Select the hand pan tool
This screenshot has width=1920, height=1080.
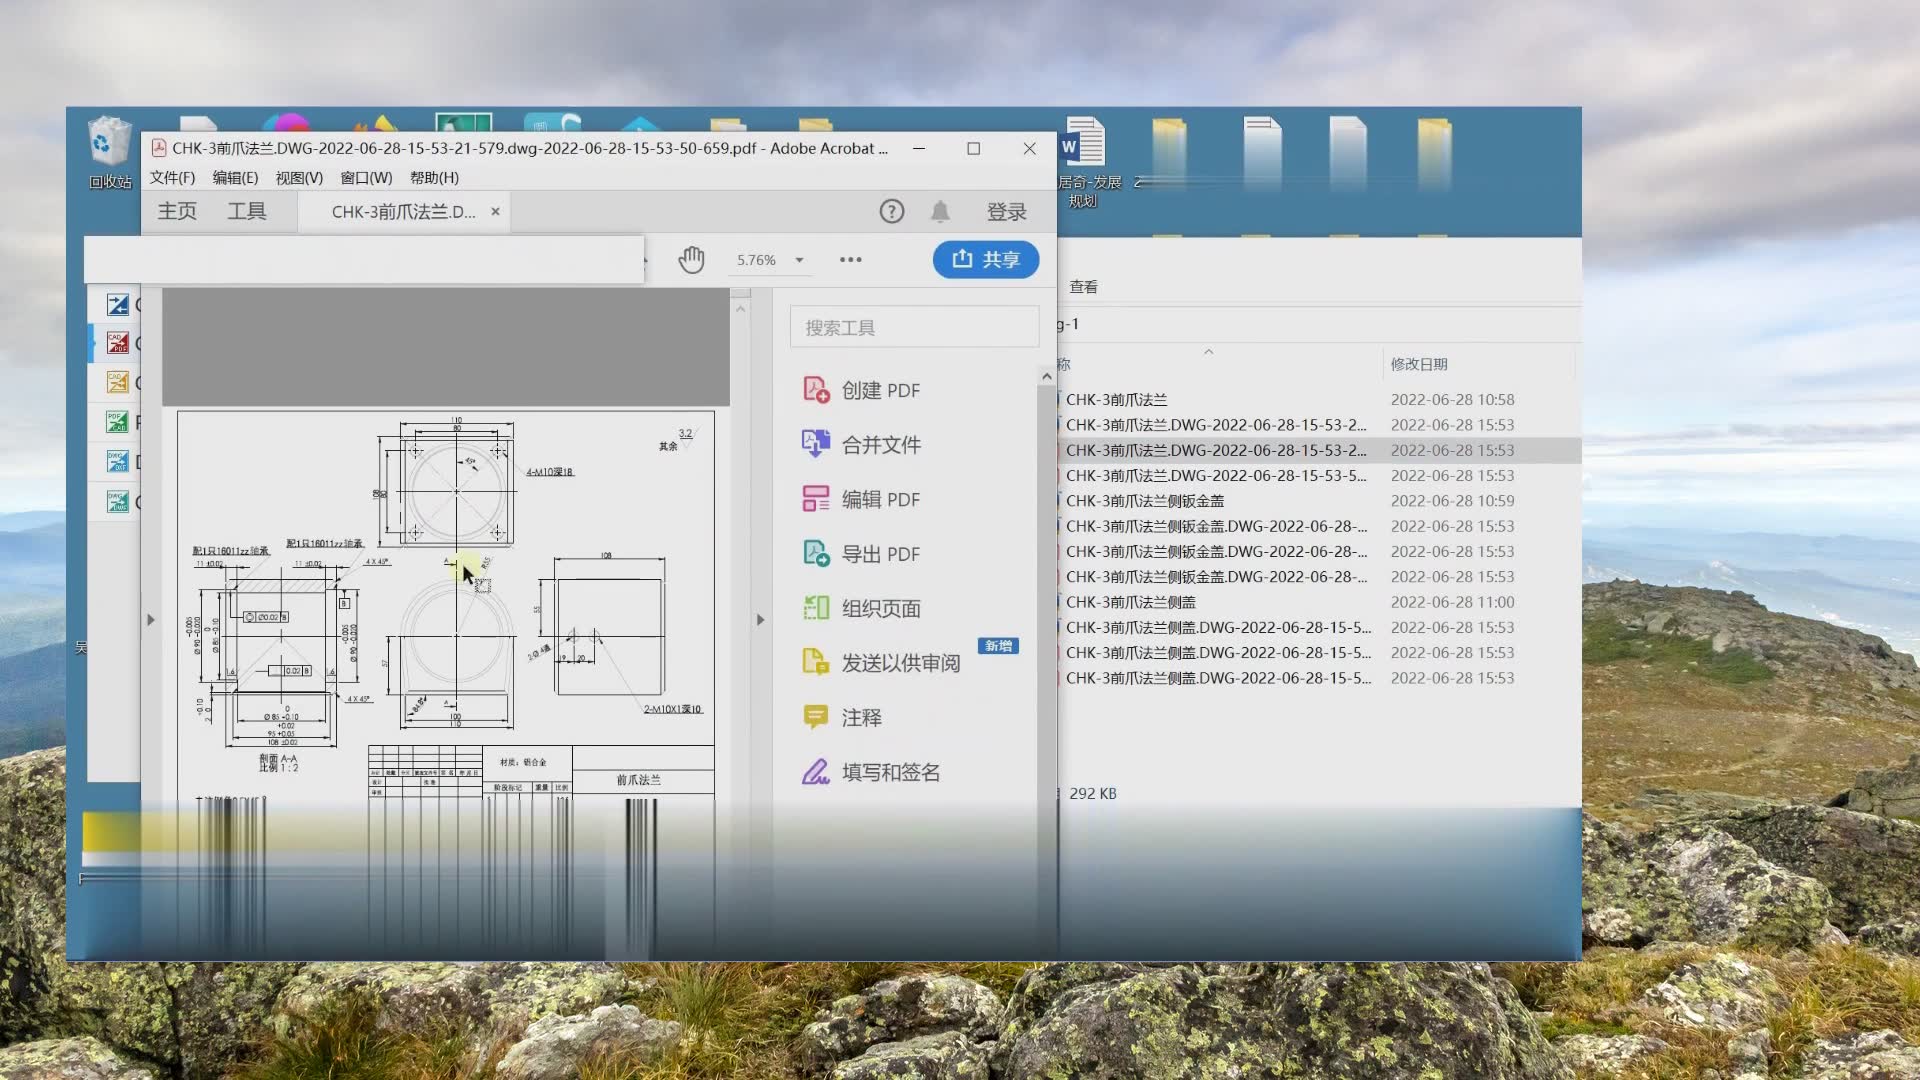pyautogui.click(x=691, y=260)
